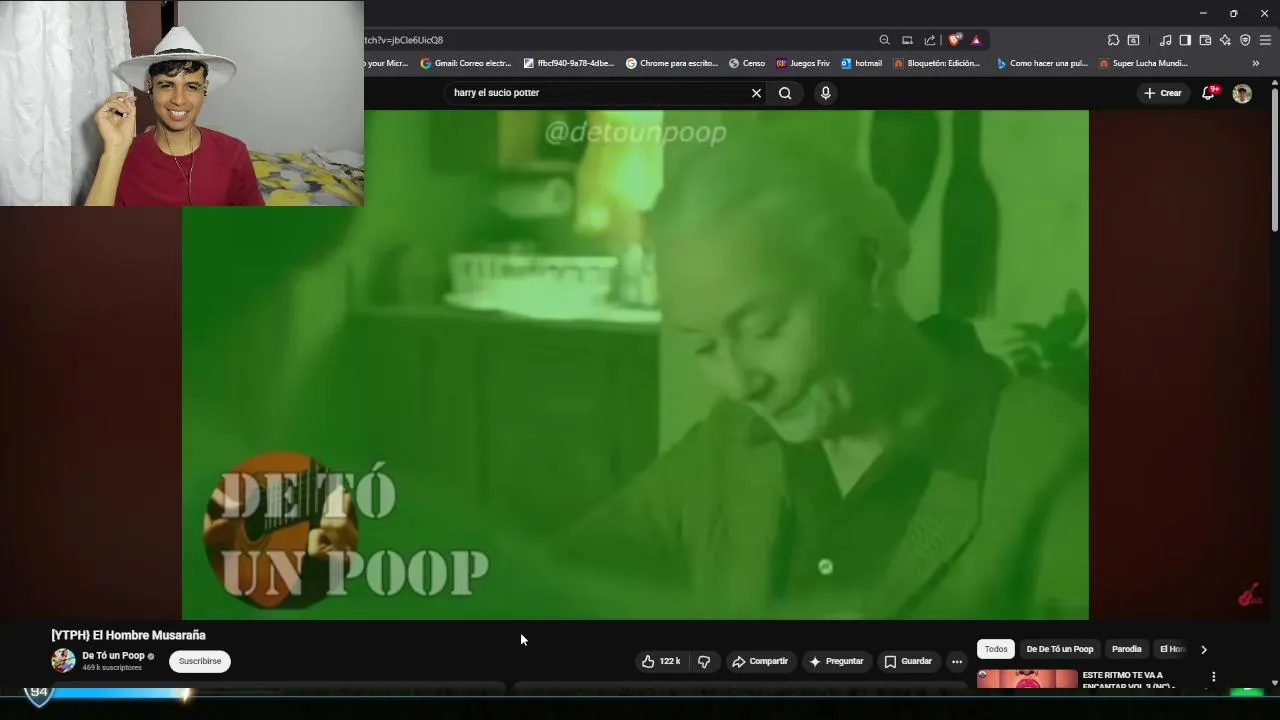Screen dimensions: 1280x720
Task: Subscribe using the Suscribirse button
Action: (200, 661)
